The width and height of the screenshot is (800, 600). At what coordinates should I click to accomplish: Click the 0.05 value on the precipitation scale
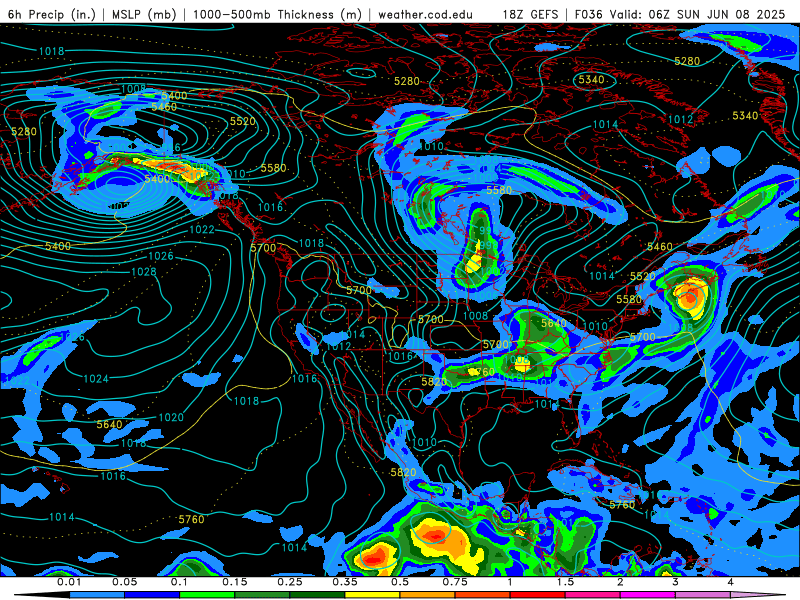pyautogui.click(x=124, y=582)
